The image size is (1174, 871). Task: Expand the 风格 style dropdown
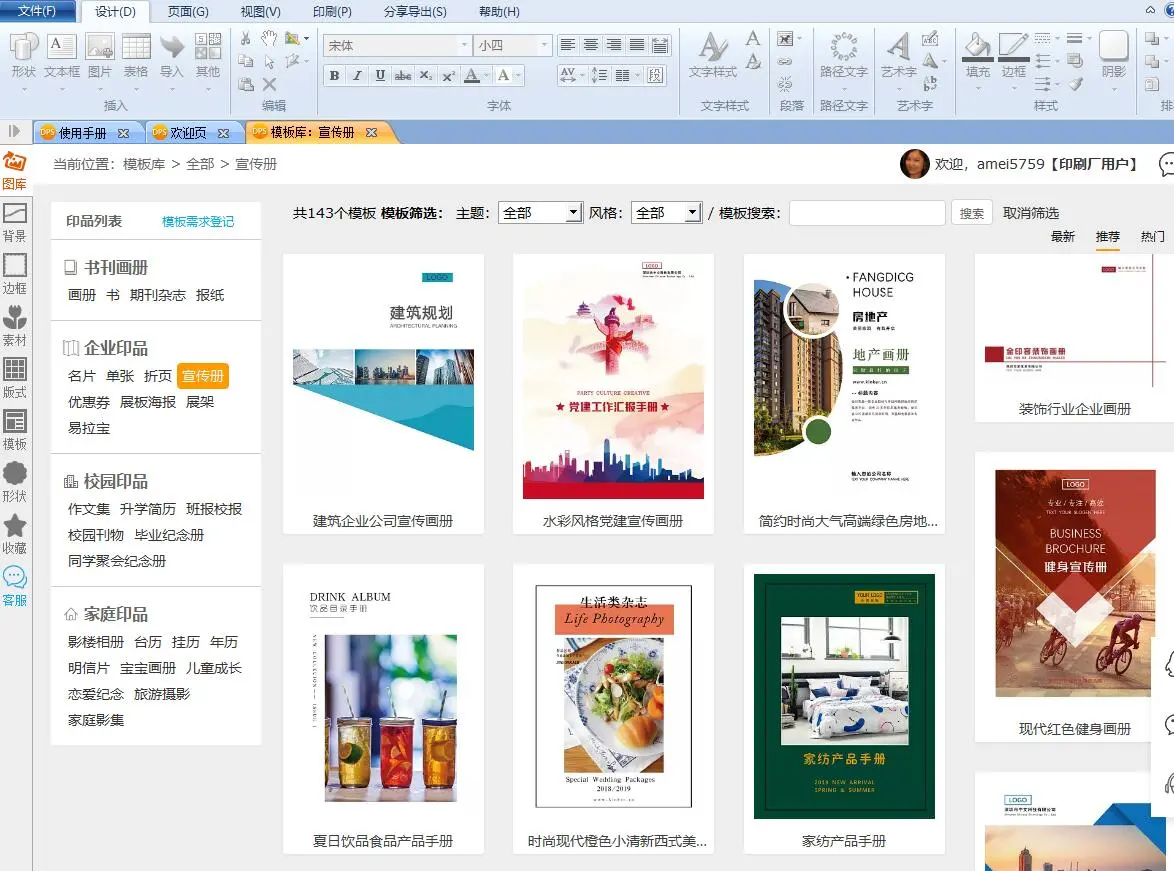tap(692, 213)
